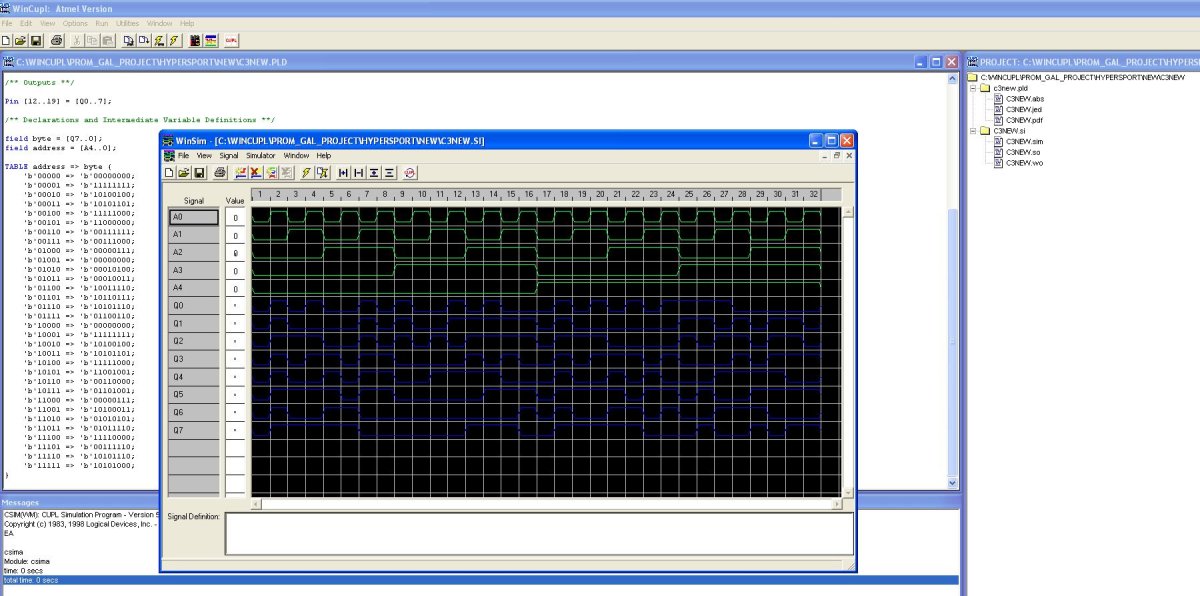Open Help menu in WinSim
The height and width of the screenshot is (596, 1200).
click(324, 156)
